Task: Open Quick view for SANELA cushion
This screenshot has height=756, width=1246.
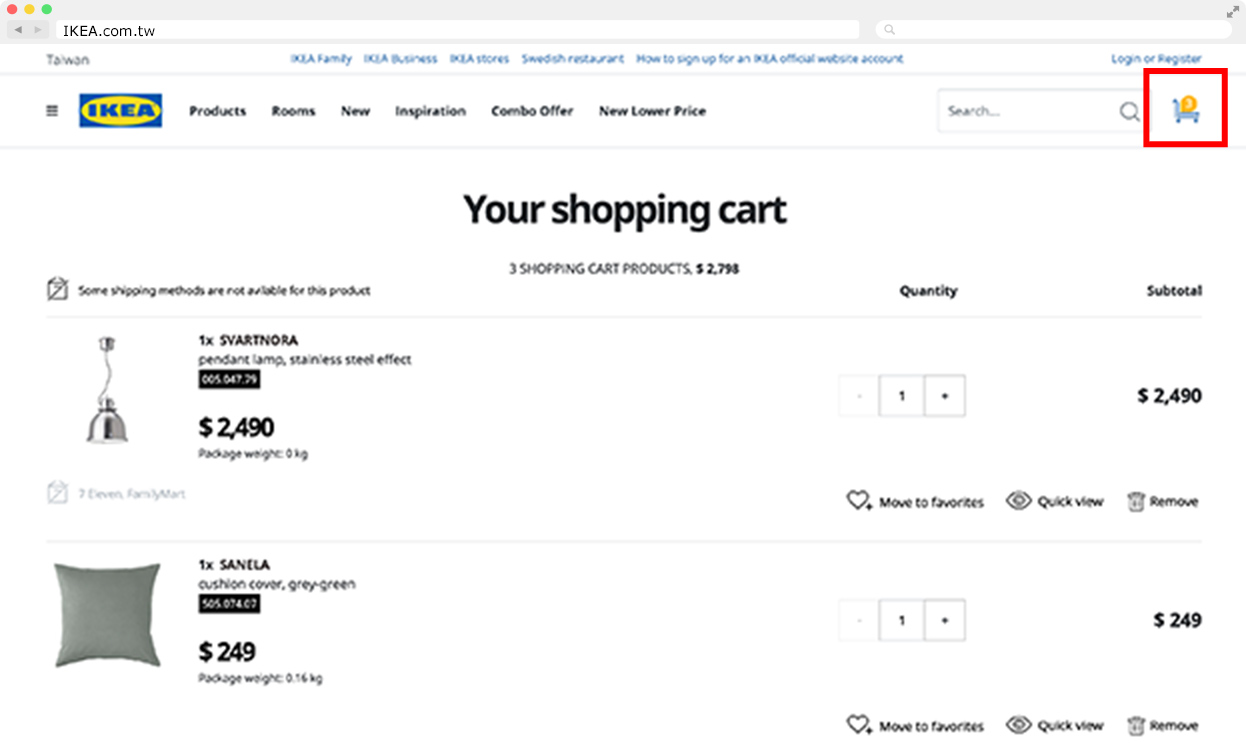Action: click(1055, 726)
